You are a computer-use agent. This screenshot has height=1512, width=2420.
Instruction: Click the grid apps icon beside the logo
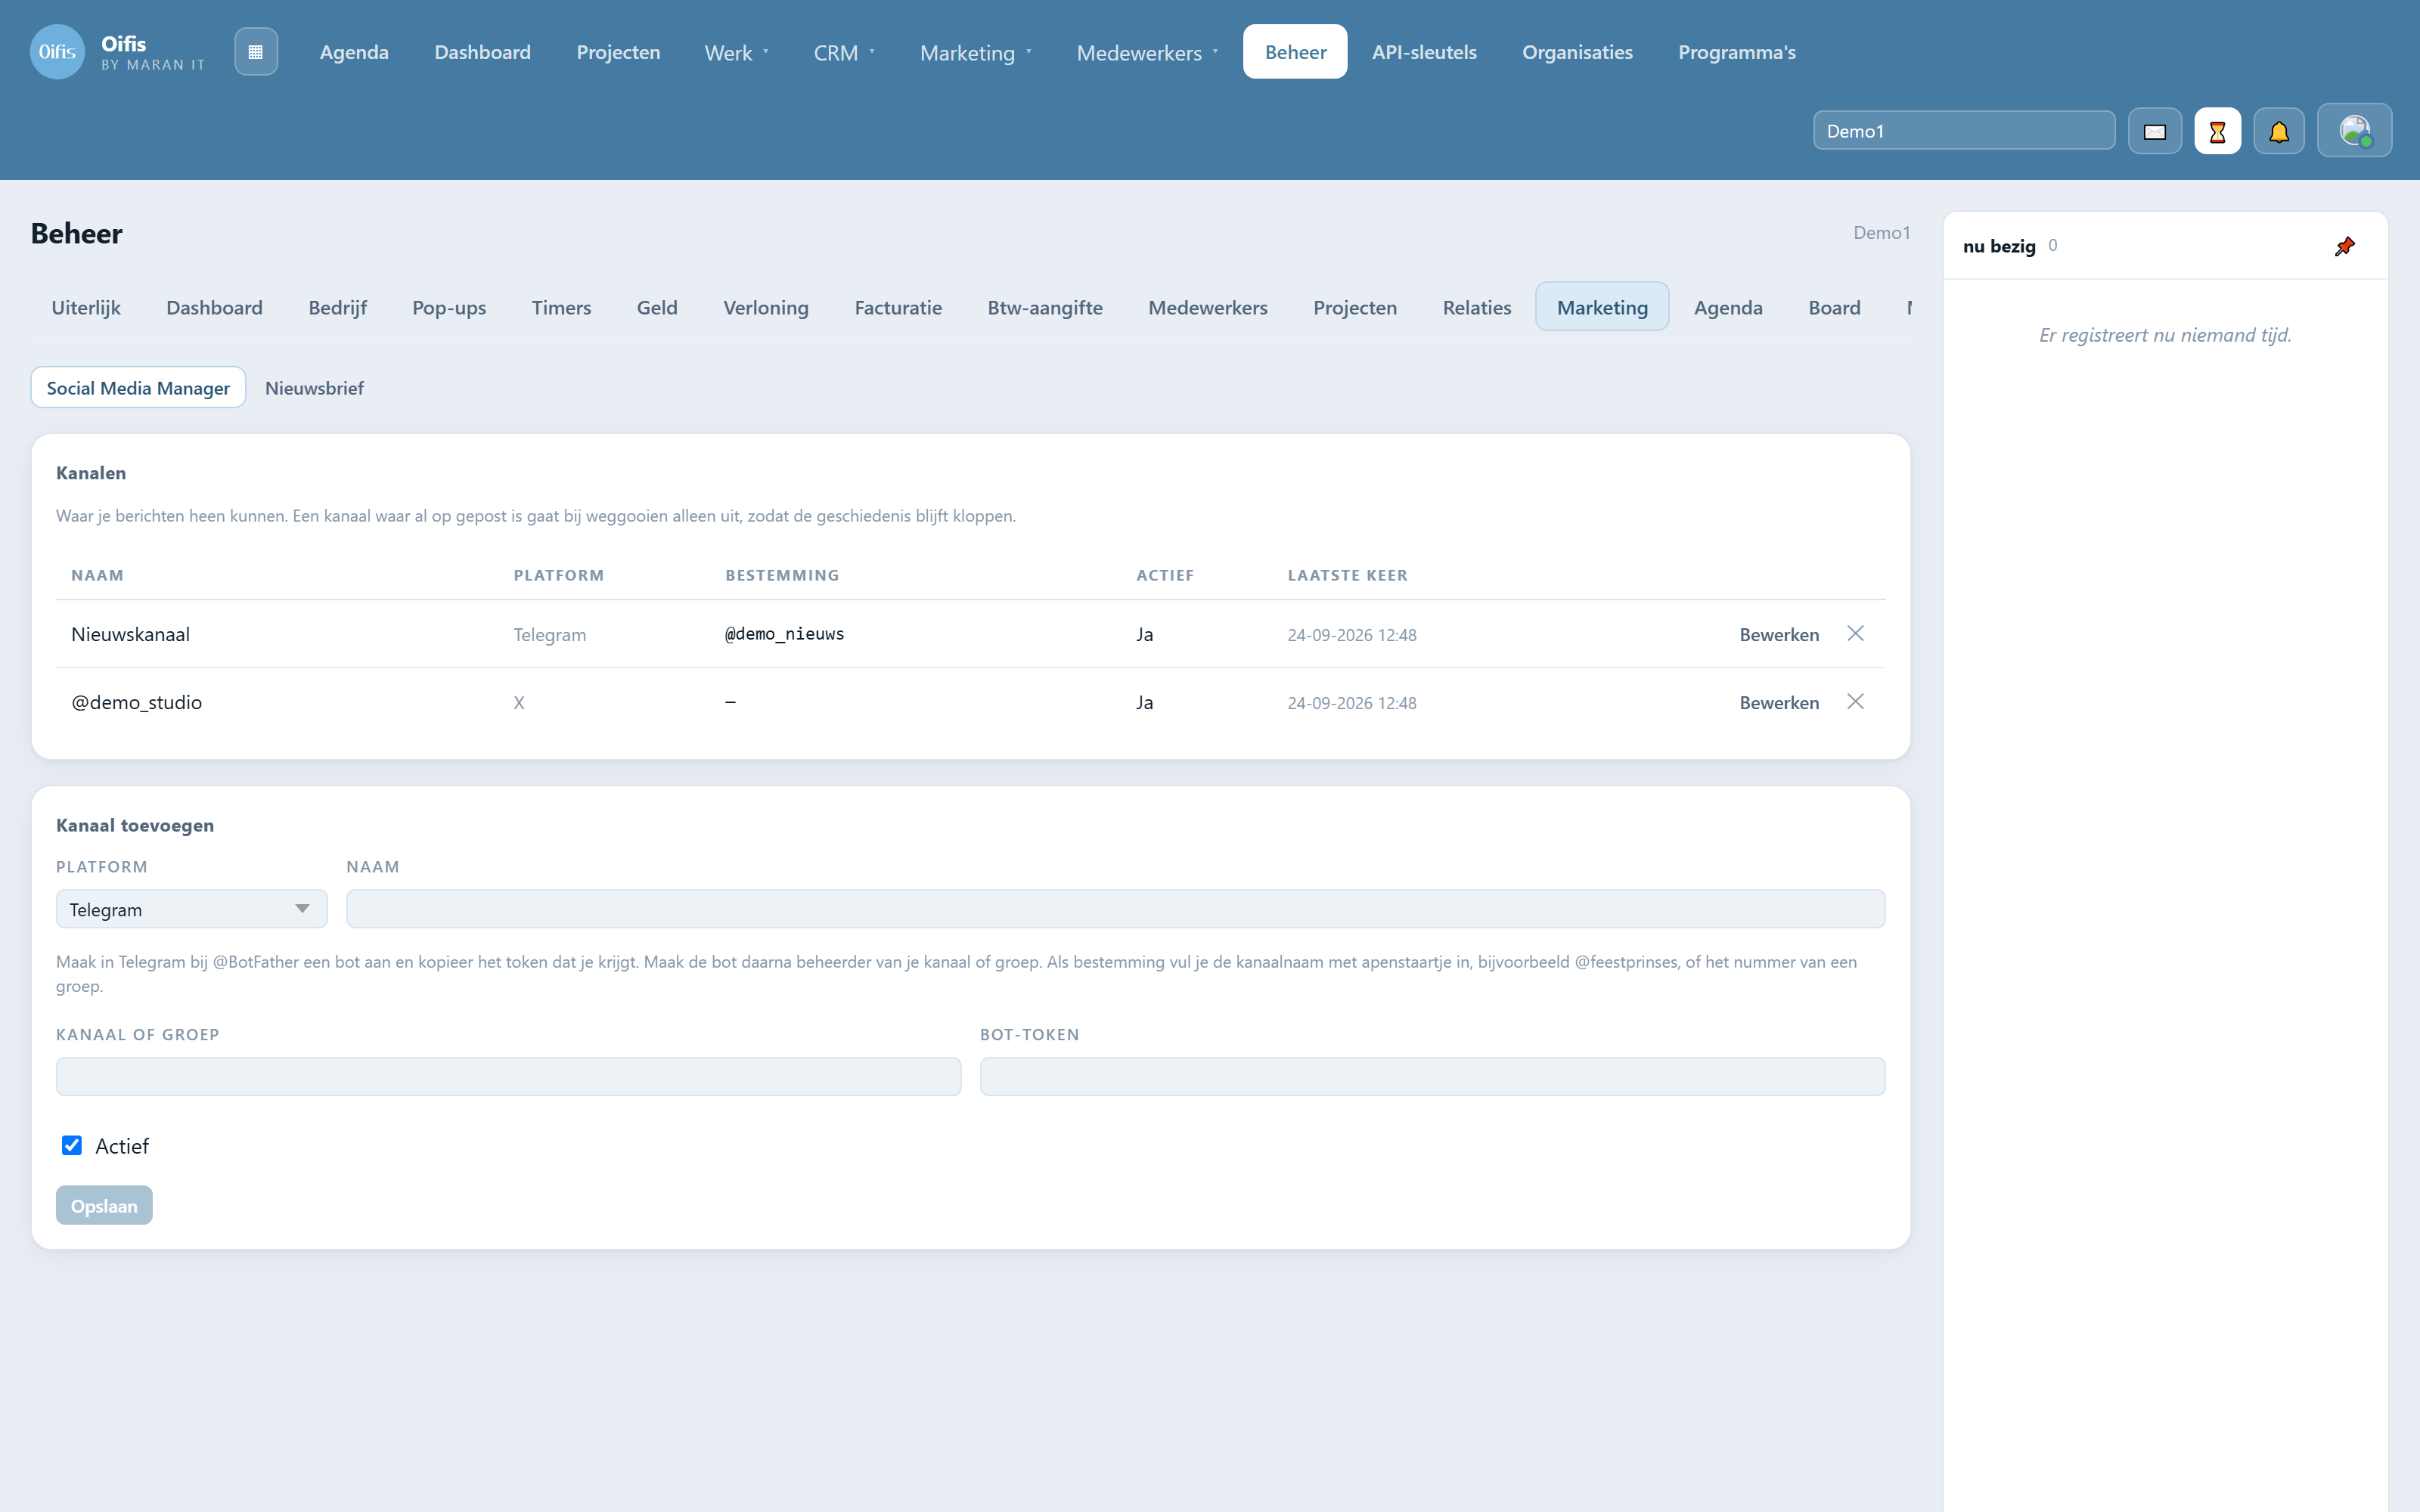click(256, 52)
